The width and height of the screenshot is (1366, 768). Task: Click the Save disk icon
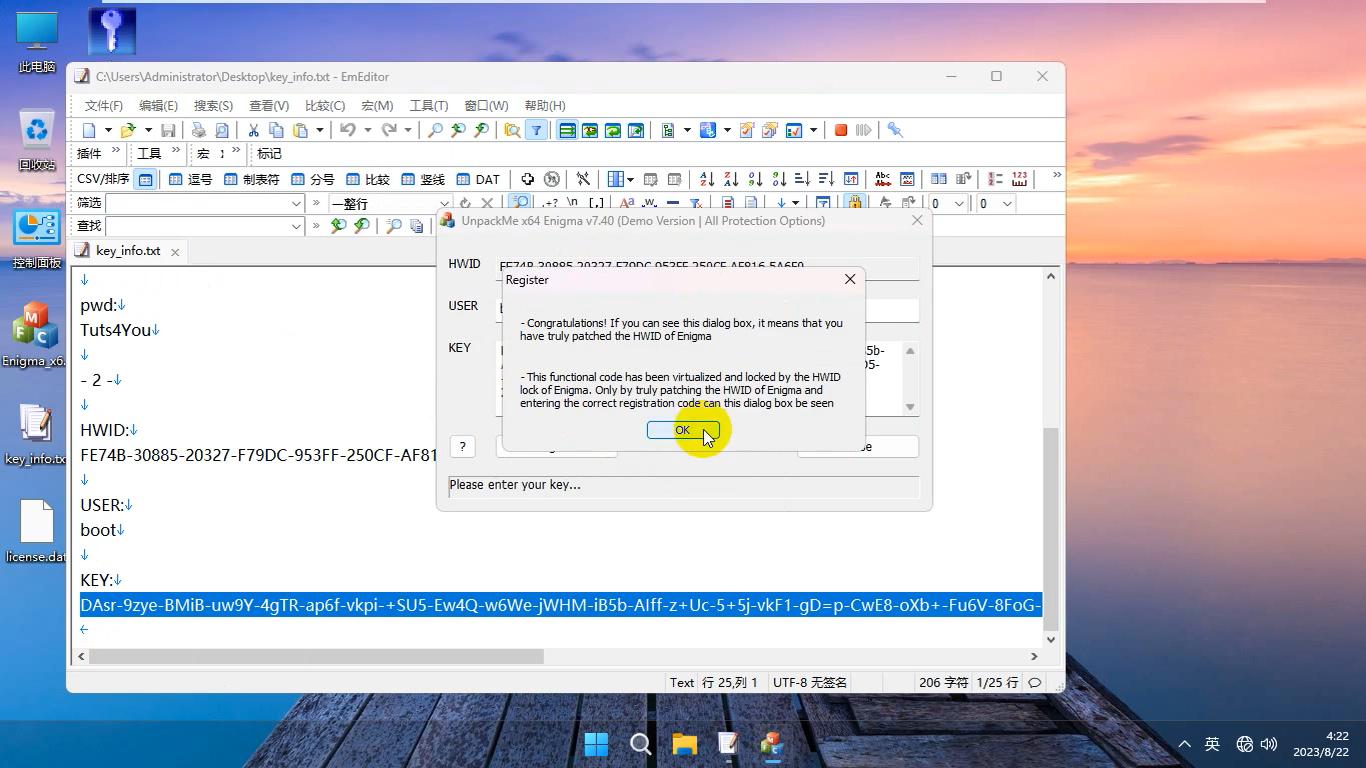[169, 130]
